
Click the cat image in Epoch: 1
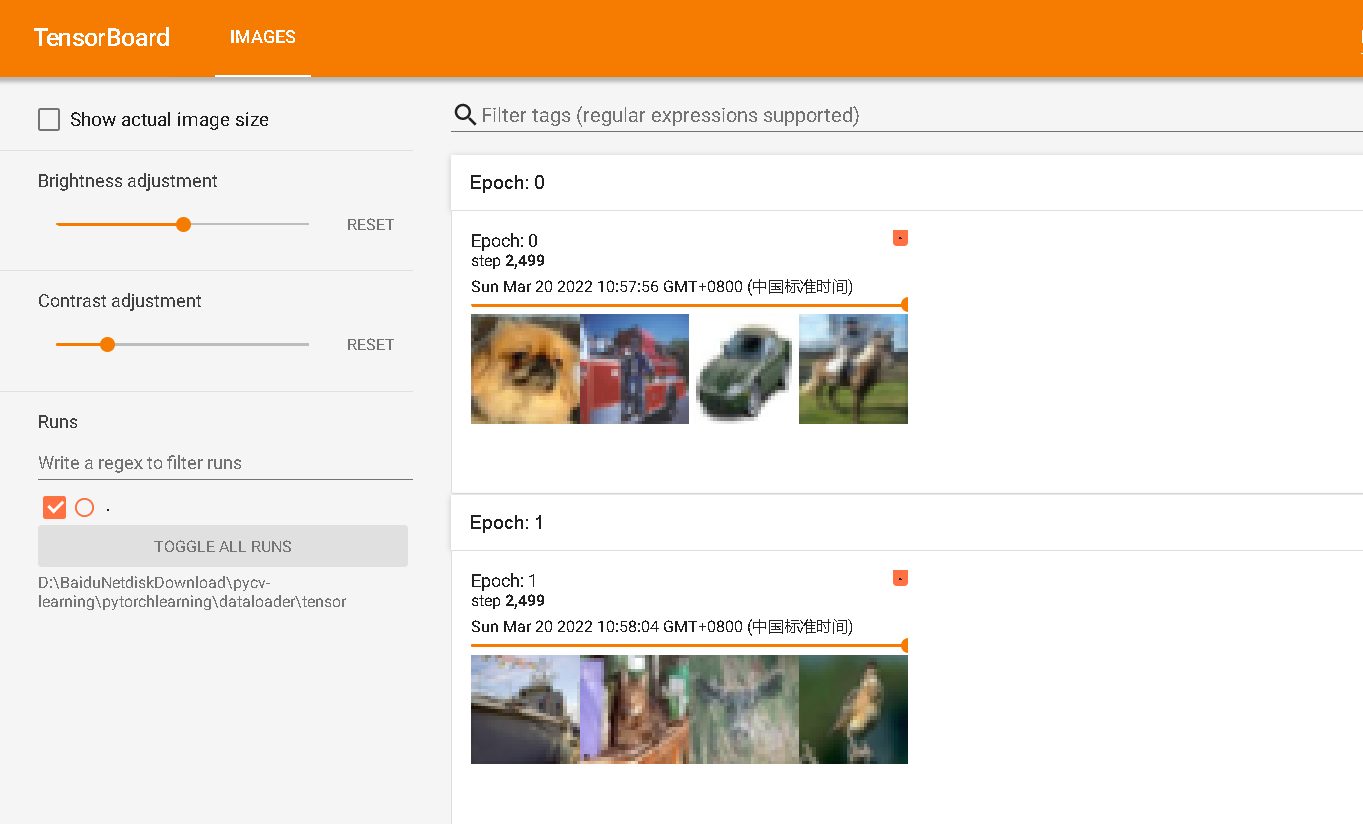(x=635, y=710)
